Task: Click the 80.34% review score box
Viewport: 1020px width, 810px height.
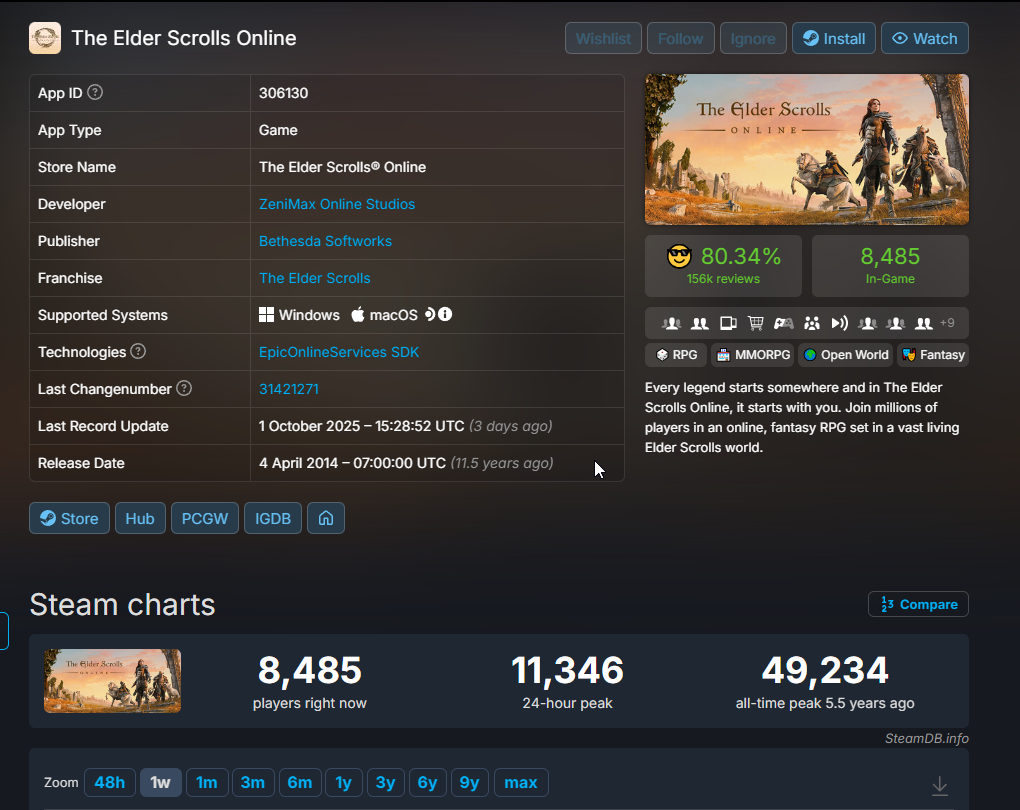Action: click(x=723, y=265)
